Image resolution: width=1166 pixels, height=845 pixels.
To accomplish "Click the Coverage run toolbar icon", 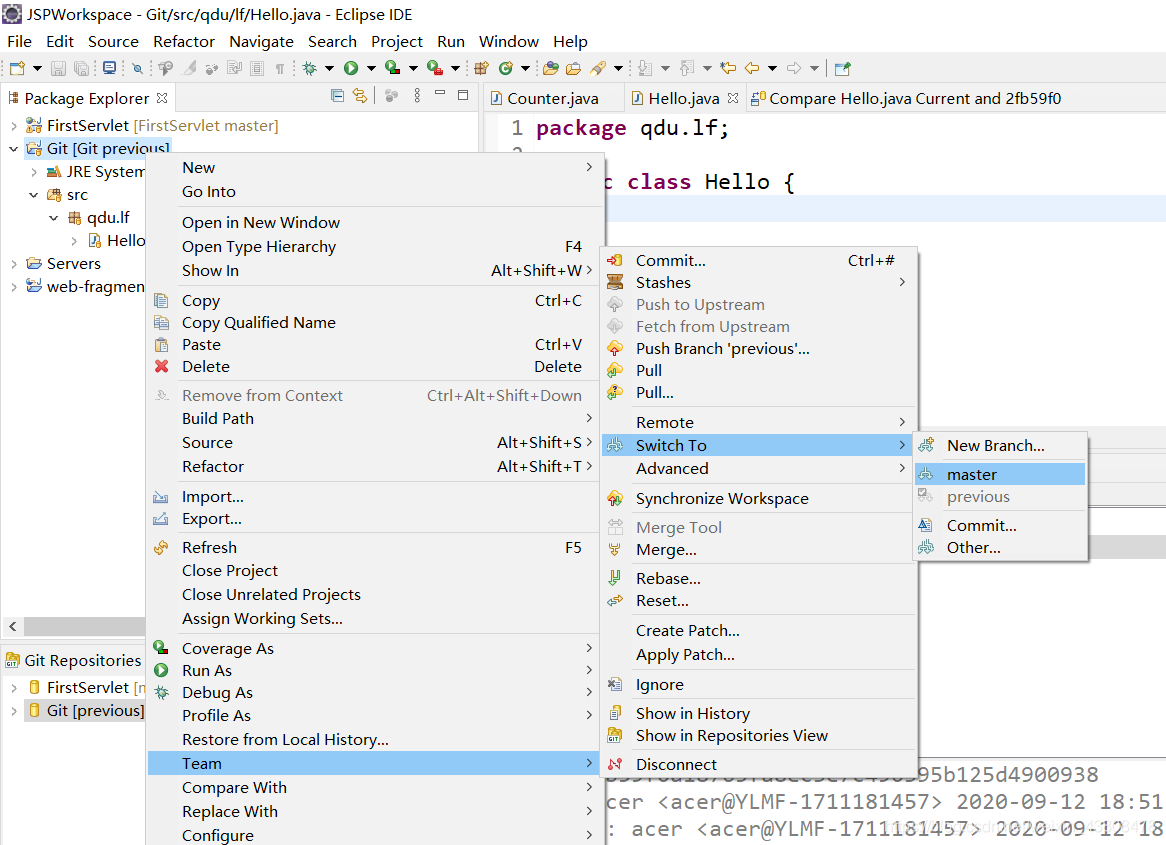I will (393, 68).
